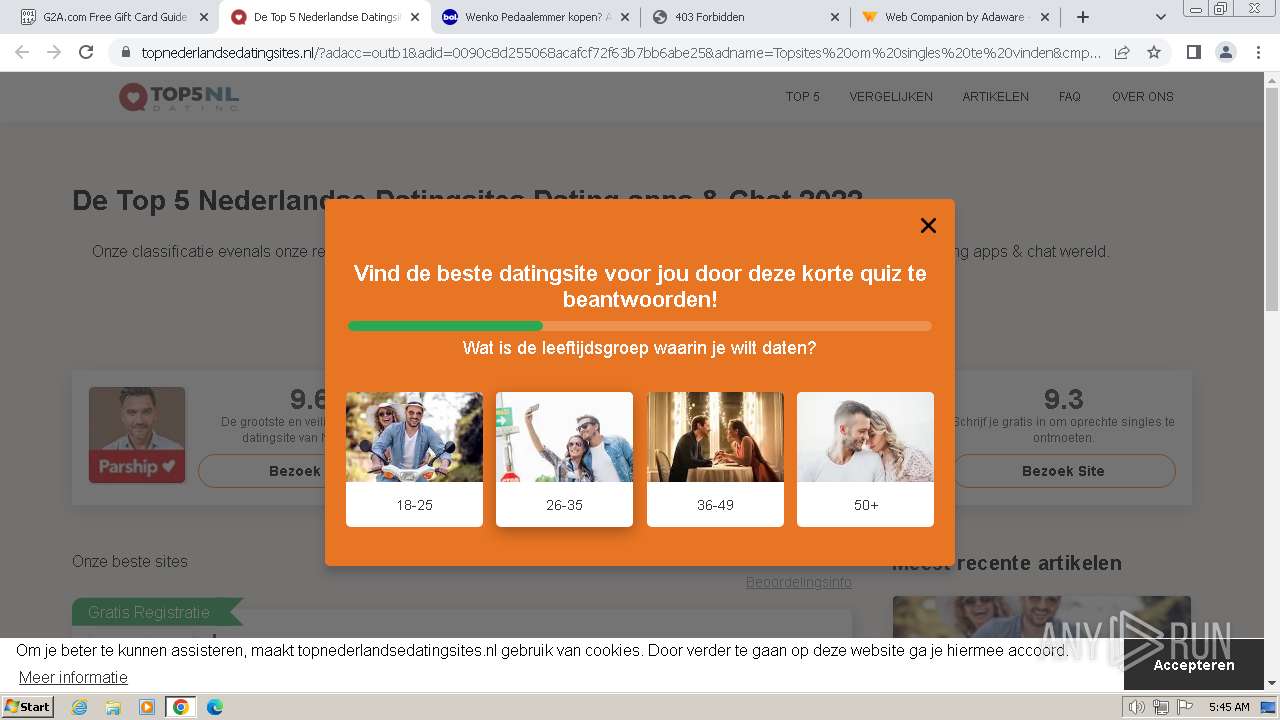Choose the 50+ age group card
1280x720 pixels.
[865, 459]
